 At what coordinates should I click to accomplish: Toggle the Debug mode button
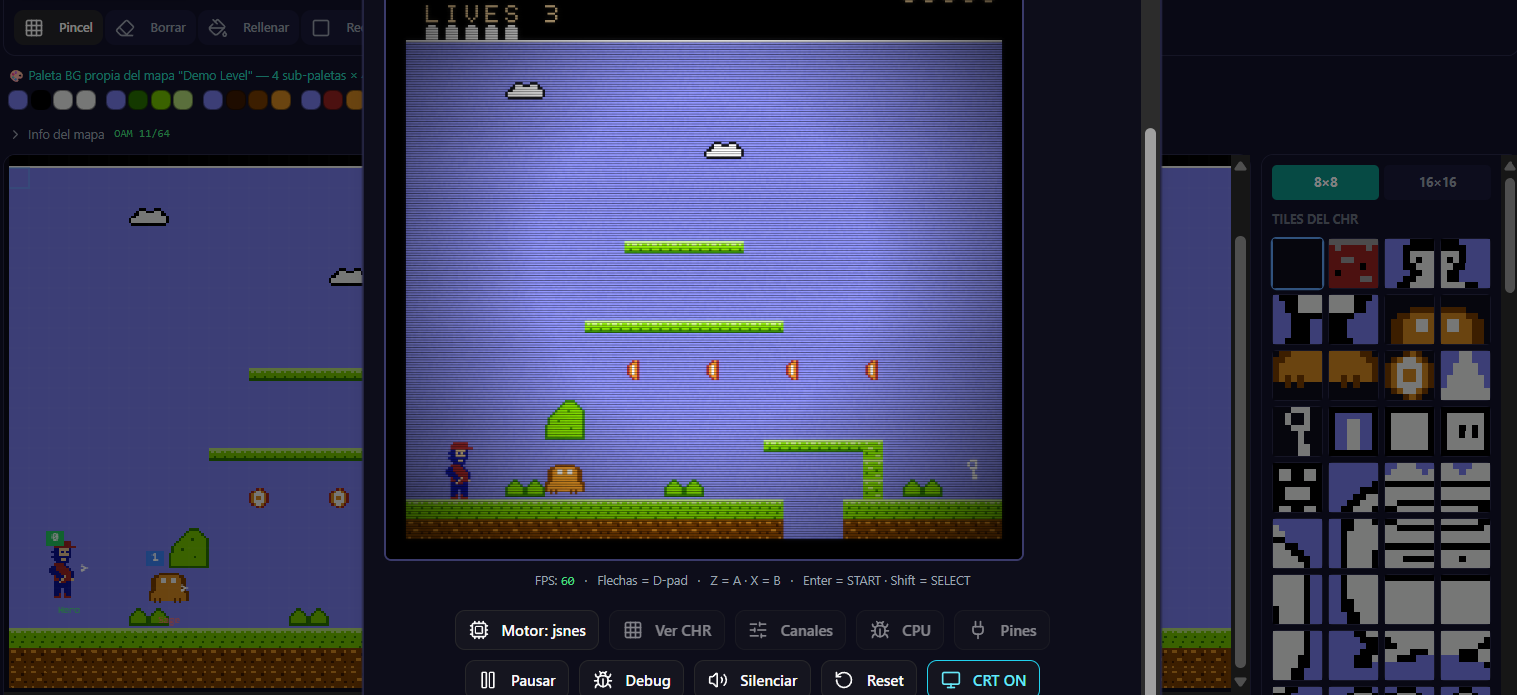click(x=631, y=679)
